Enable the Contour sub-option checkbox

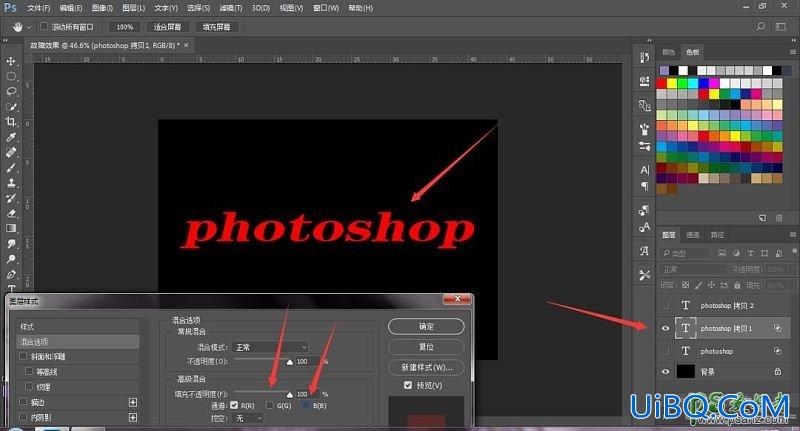[29, 371]
